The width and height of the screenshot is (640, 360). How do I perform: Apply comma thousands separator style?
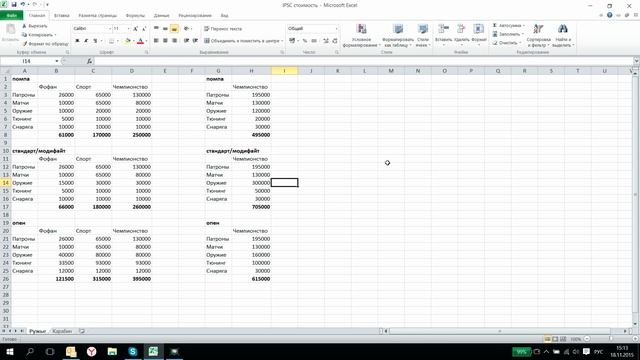314,40
